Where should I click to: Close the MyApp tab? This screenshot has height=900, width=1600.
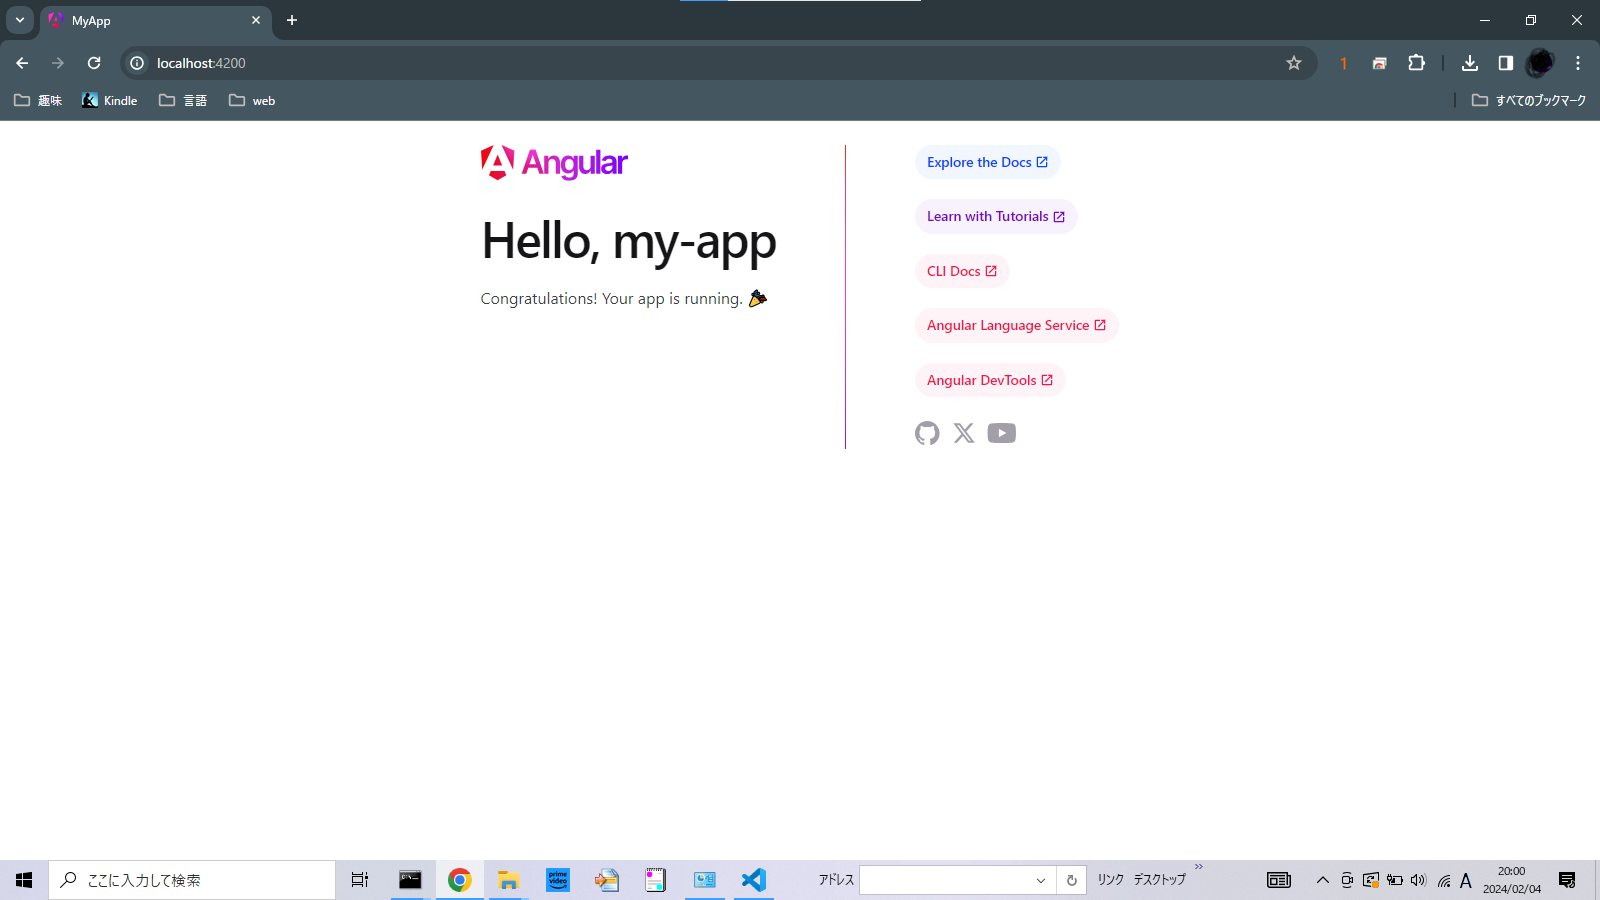point(256,20)
